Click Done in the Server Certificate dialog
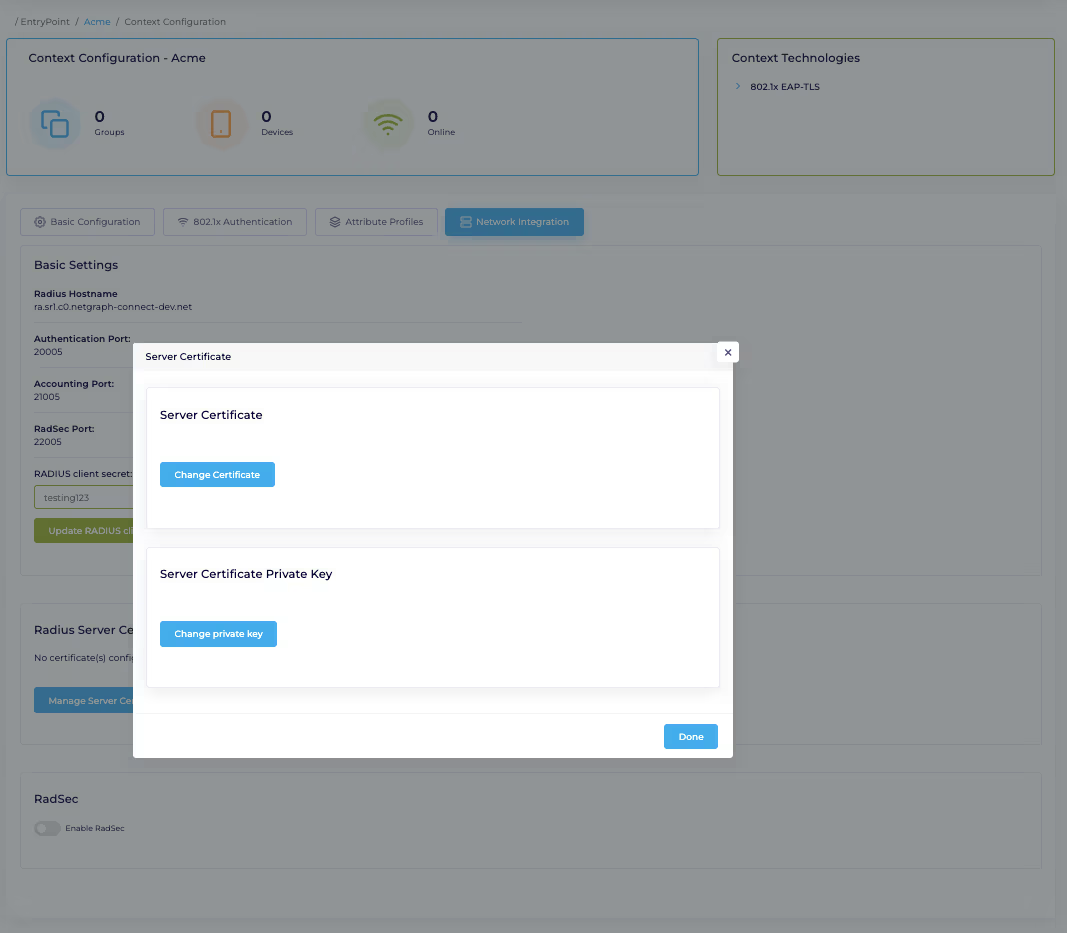The height and width of the screenshot is (933, 1067). pyautogui.click(x=691, y=736)
